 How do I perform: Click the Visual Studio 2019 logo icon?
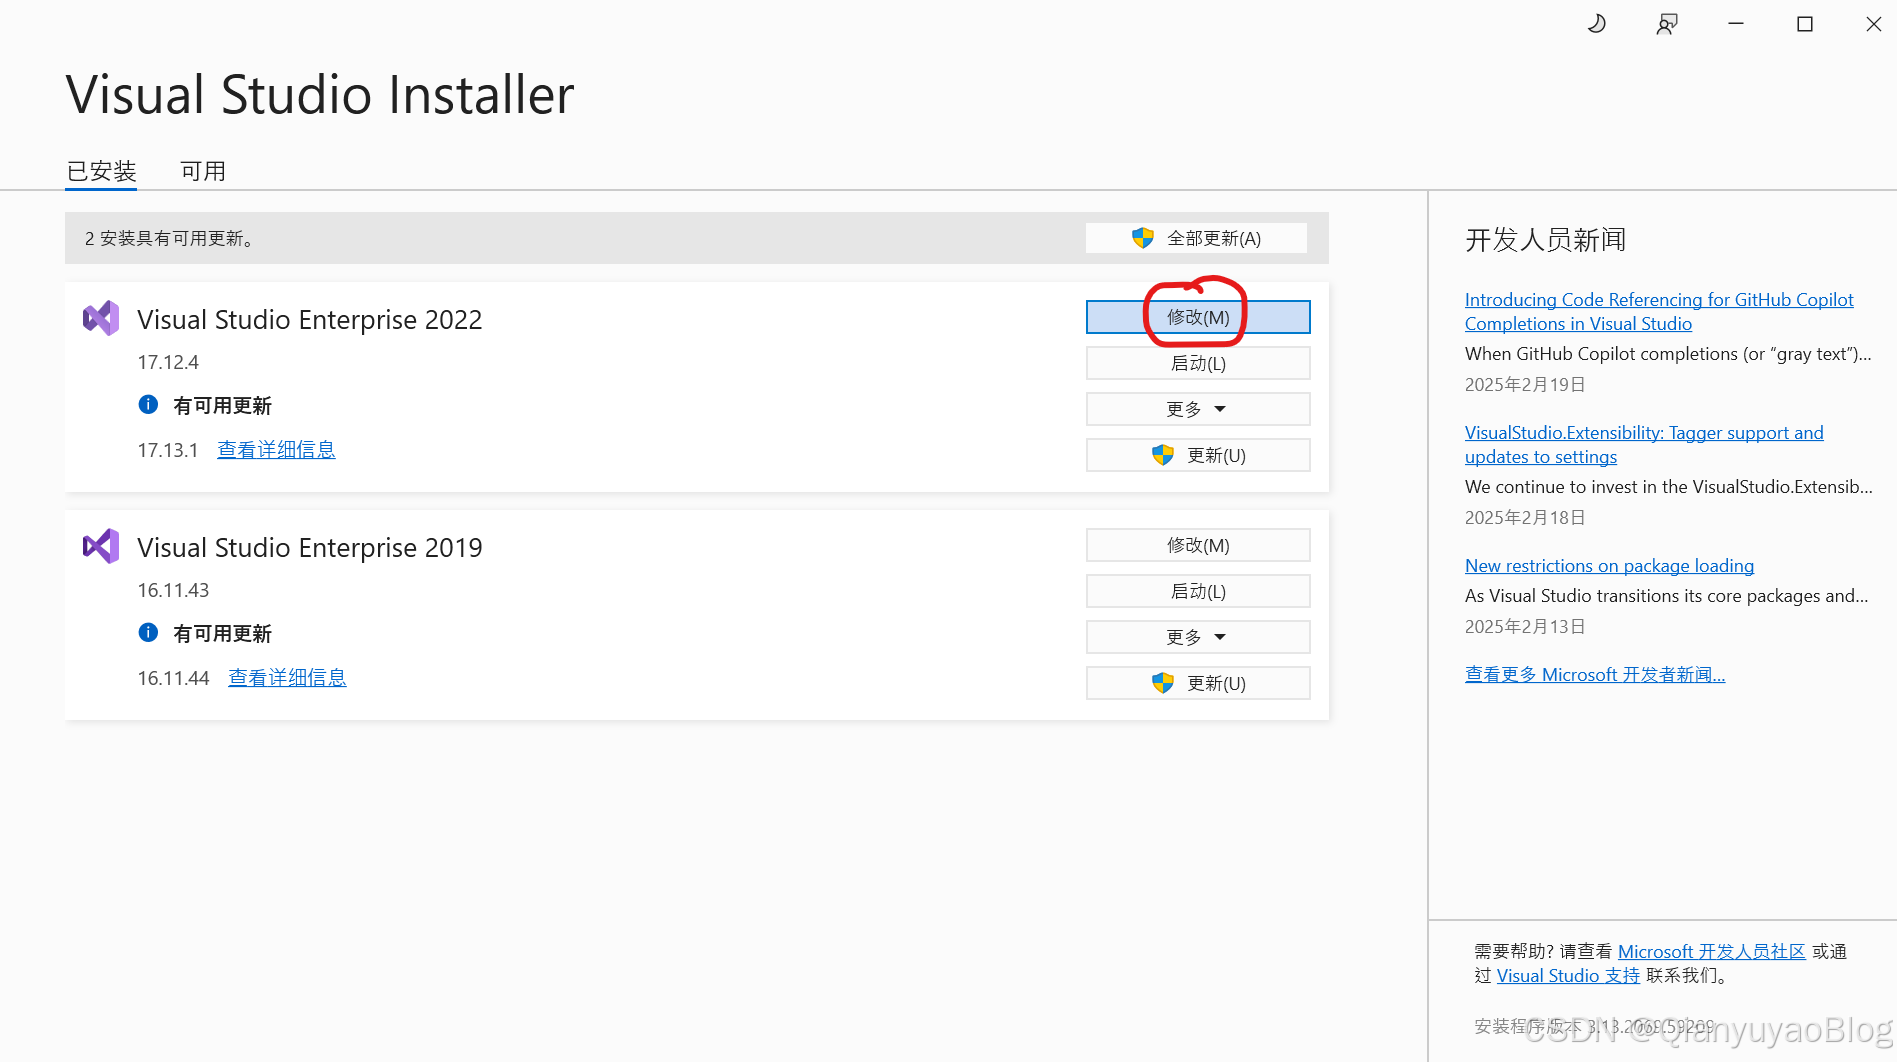point(101,547)
